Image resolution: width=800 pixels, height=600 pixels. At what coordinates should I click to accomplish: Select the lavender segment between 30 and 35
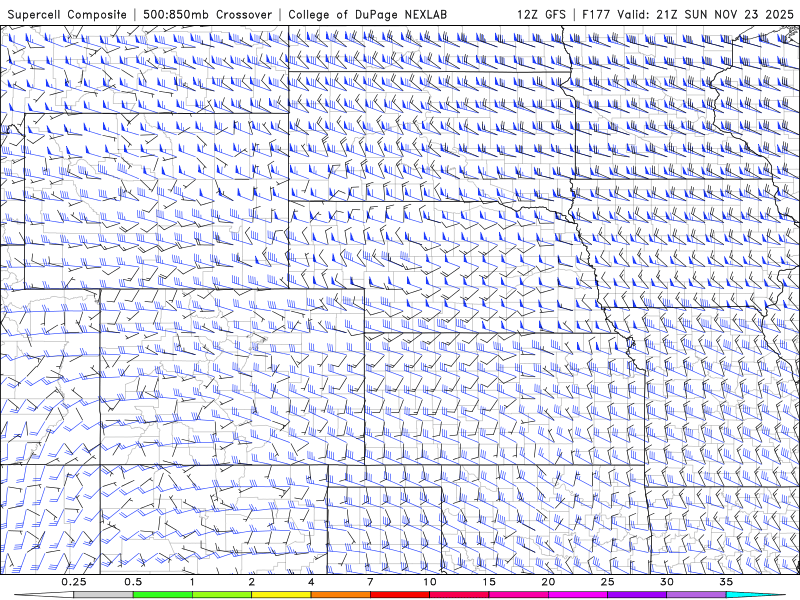(x=696, y=595)
